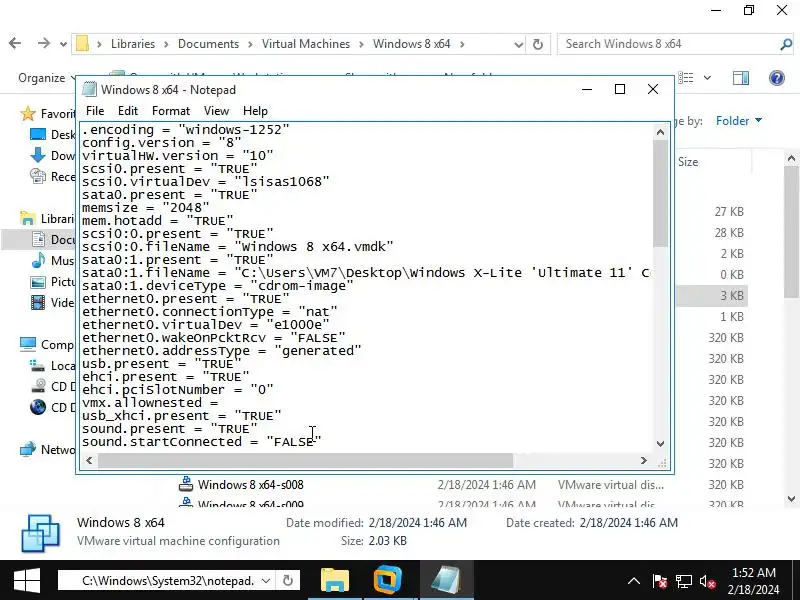Change the Explorer view layout icon
Image resolution: width=800 pixels, height=600 pixels.
click(x=686, y=78)
